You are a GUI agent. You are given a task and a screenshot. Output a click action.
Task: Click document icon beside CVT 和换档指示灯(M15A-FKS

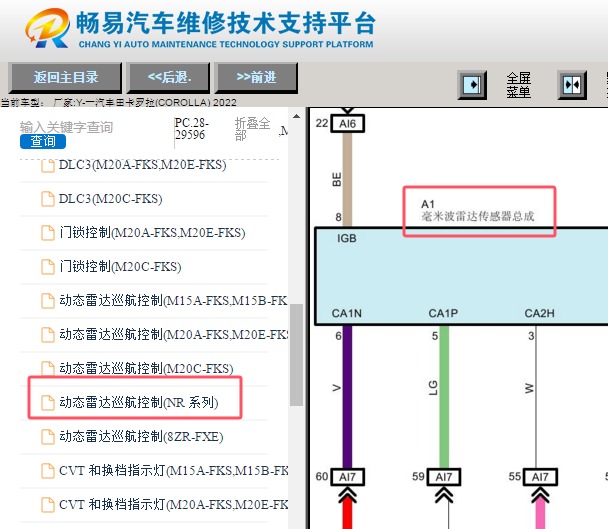(48, 471)
